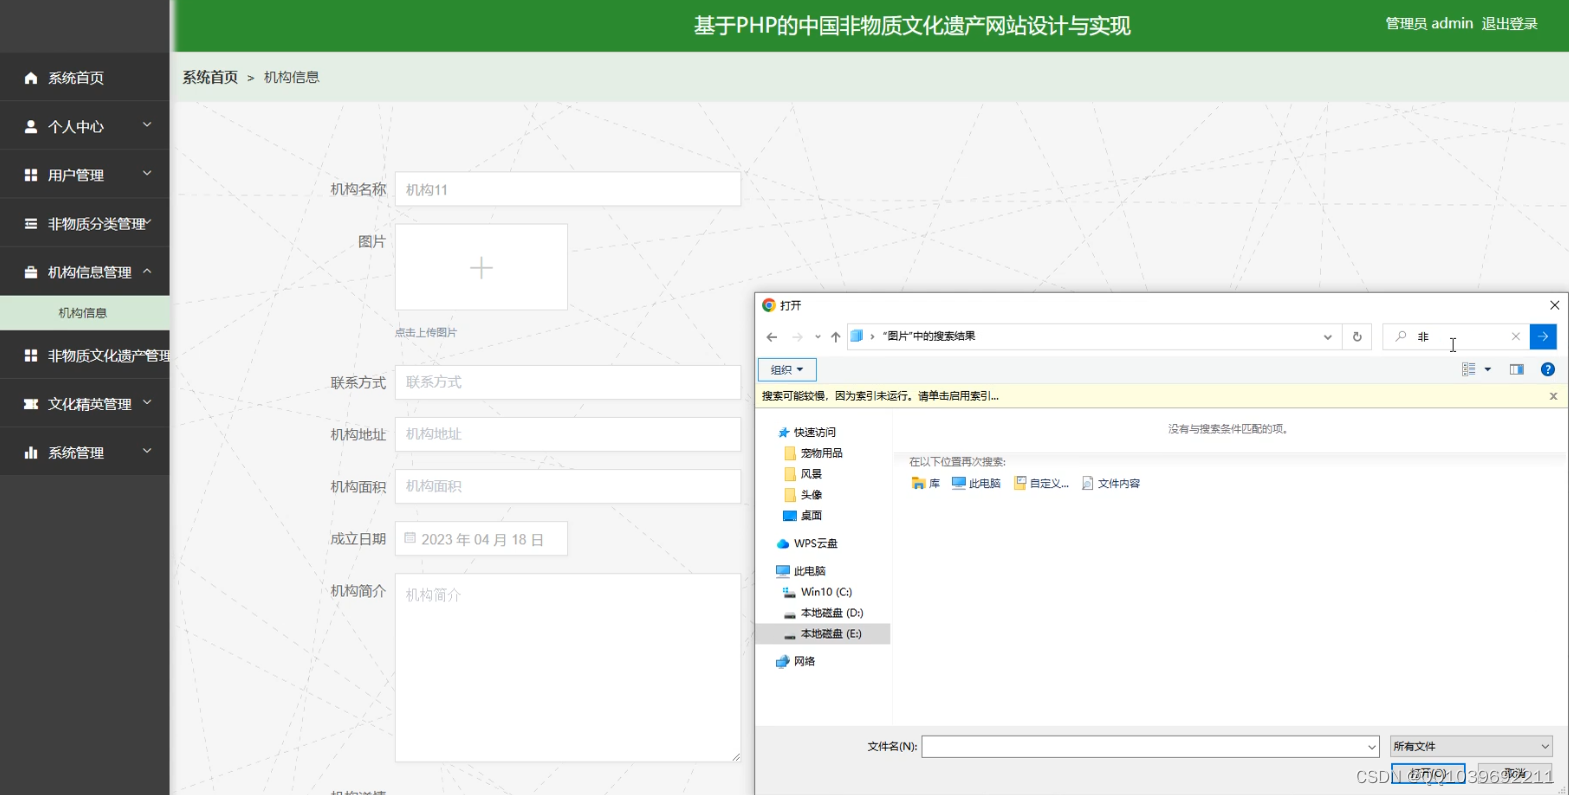Click the briefcase icon beside 机构信息管理
This screenshot has width=1569, height=795.
tap(31, 272)
